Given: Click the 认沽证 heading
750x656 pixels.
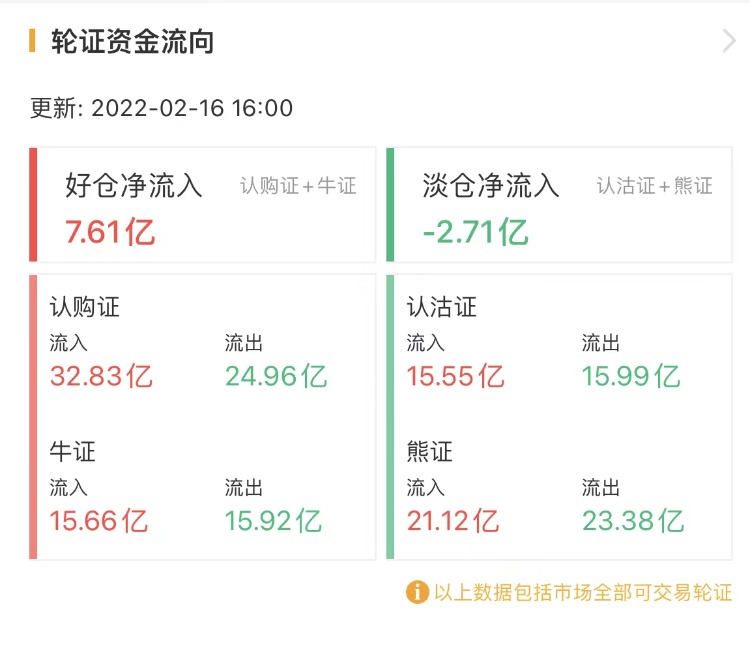Looking at the screenshot, I should (441, 307).
